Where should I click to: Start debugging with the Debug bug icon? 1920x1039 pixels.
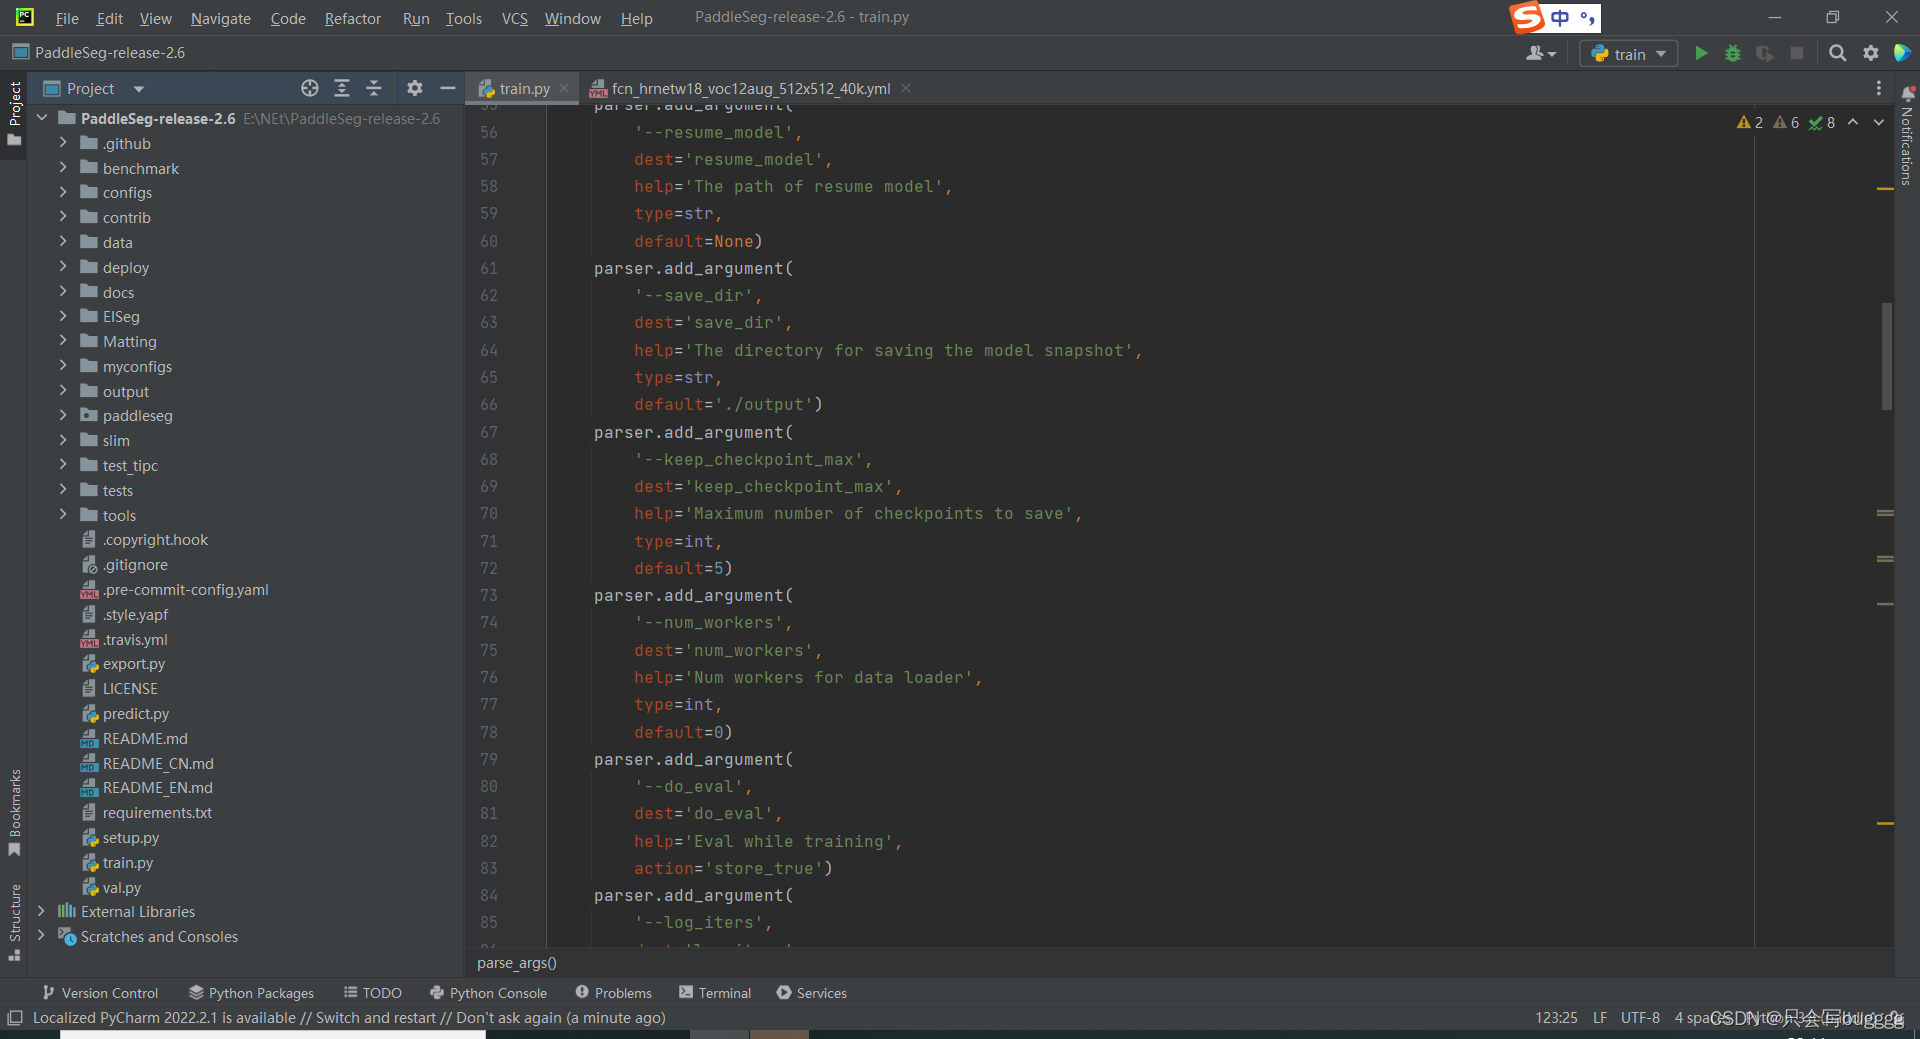1733,53
